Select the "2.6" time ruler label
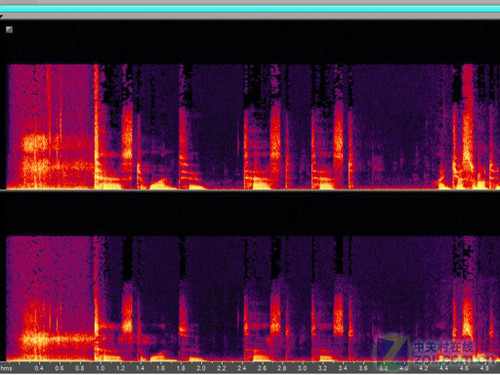 [262, 368]
